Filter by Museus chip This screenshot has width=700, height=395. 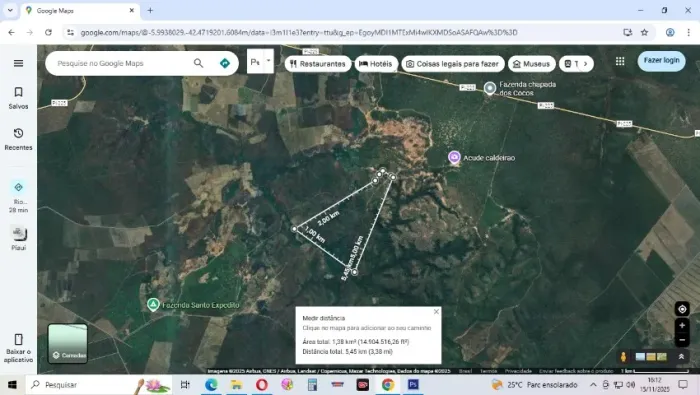click(532, 64)
